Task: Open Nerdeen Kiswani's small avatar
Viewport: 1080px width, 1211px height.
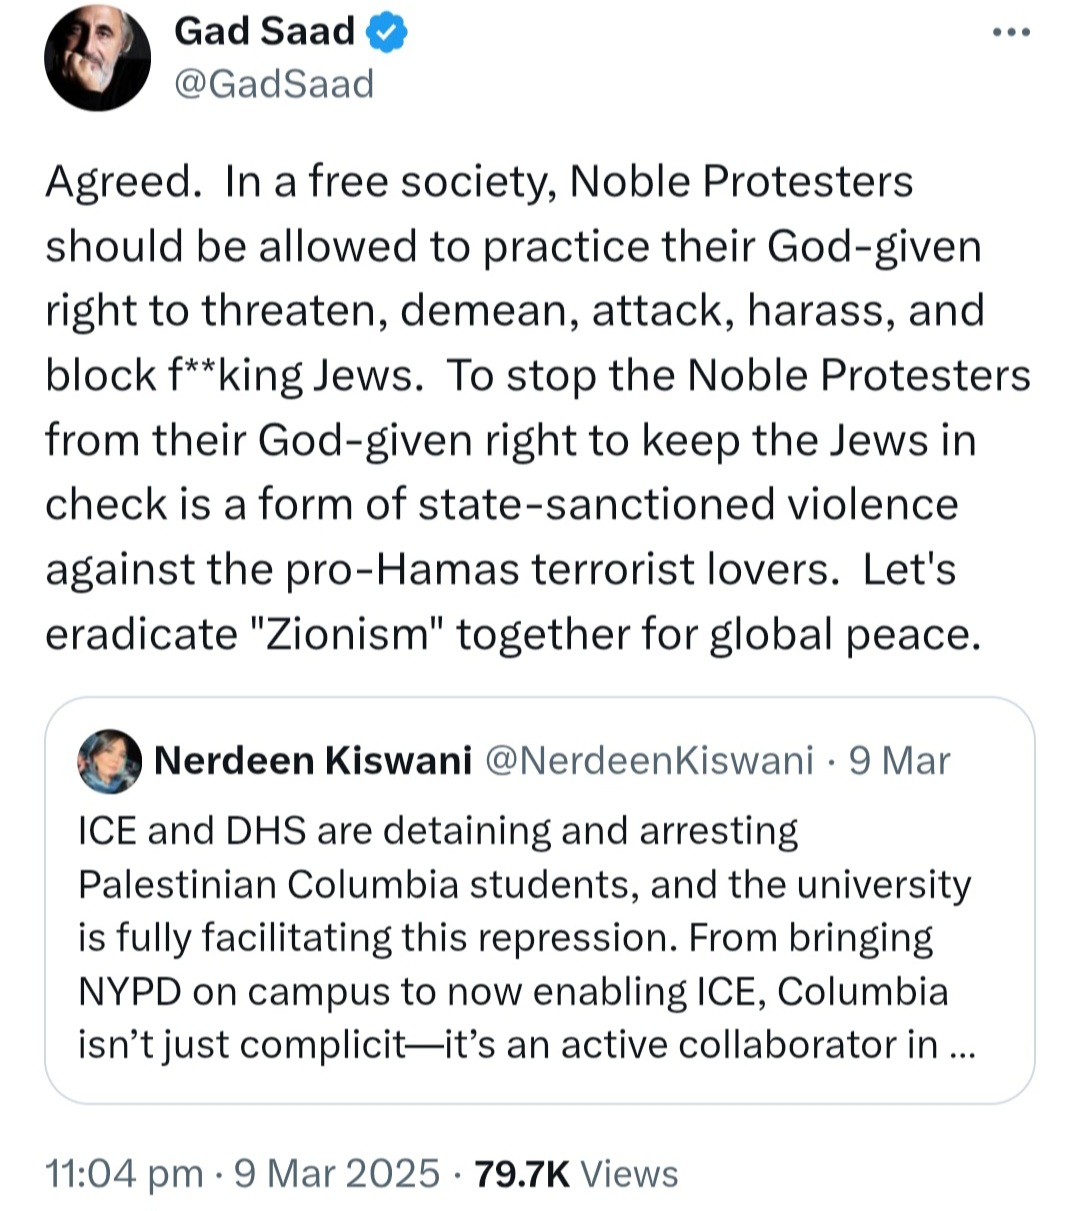Action: pyautogui.click(x=109, y=761)
